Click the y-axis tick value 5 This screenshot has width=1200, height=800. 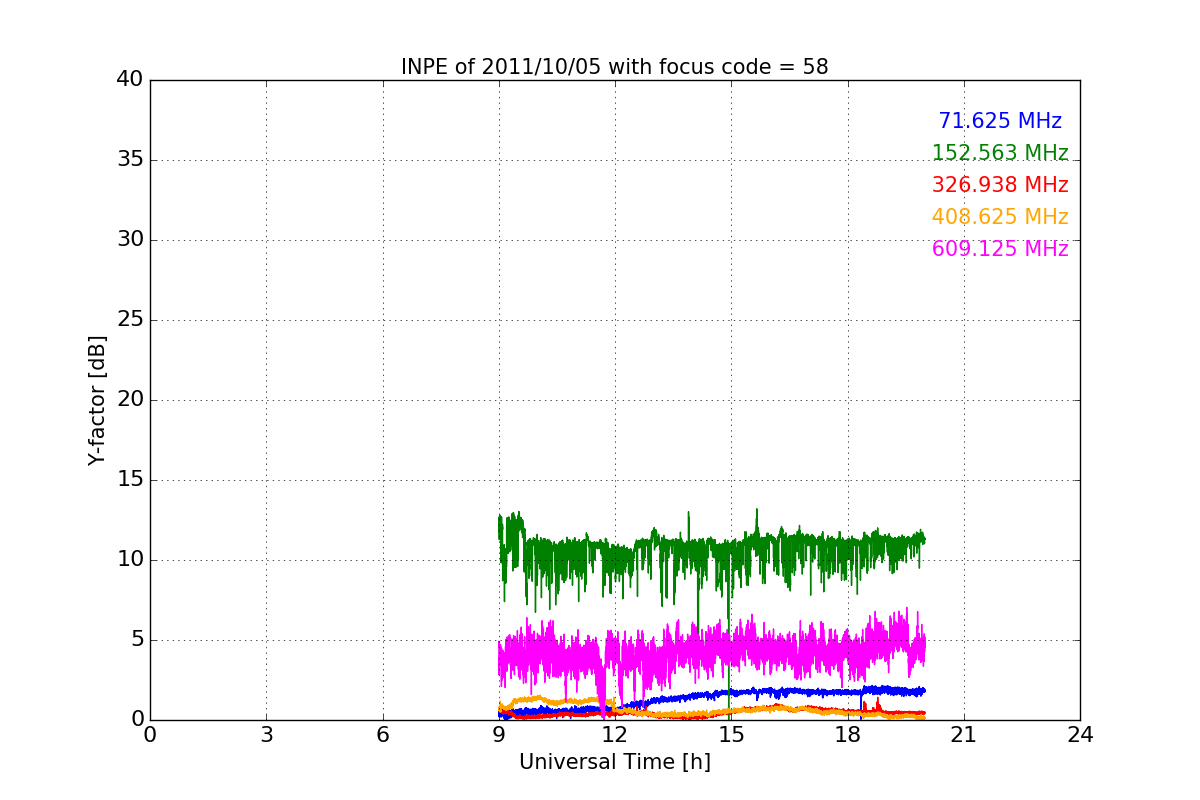[x=137, y=640]
